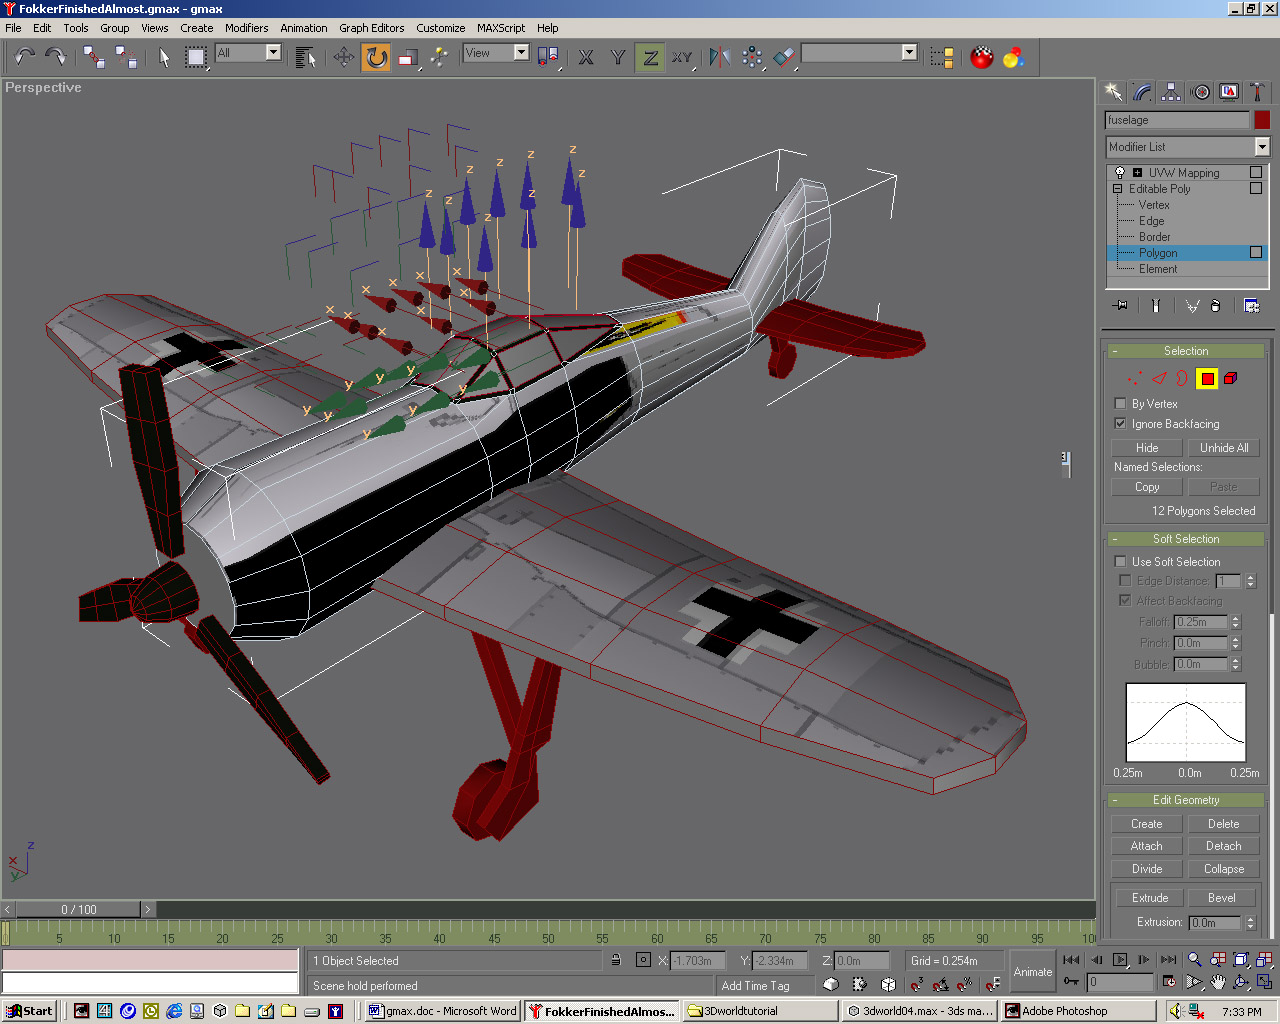Collapse the Editable Poly tree node
1280x1024 pixels.
pyautogui.click(x=1117, y=189)
